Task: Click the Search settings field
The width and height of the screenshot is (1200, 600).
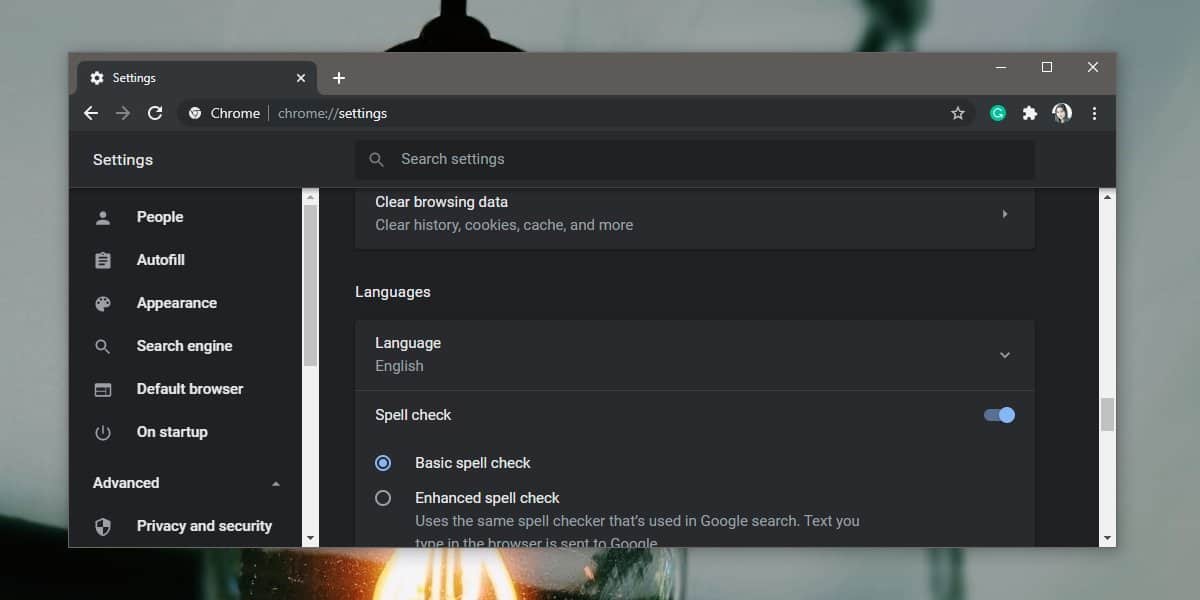Action: (695, 159)
